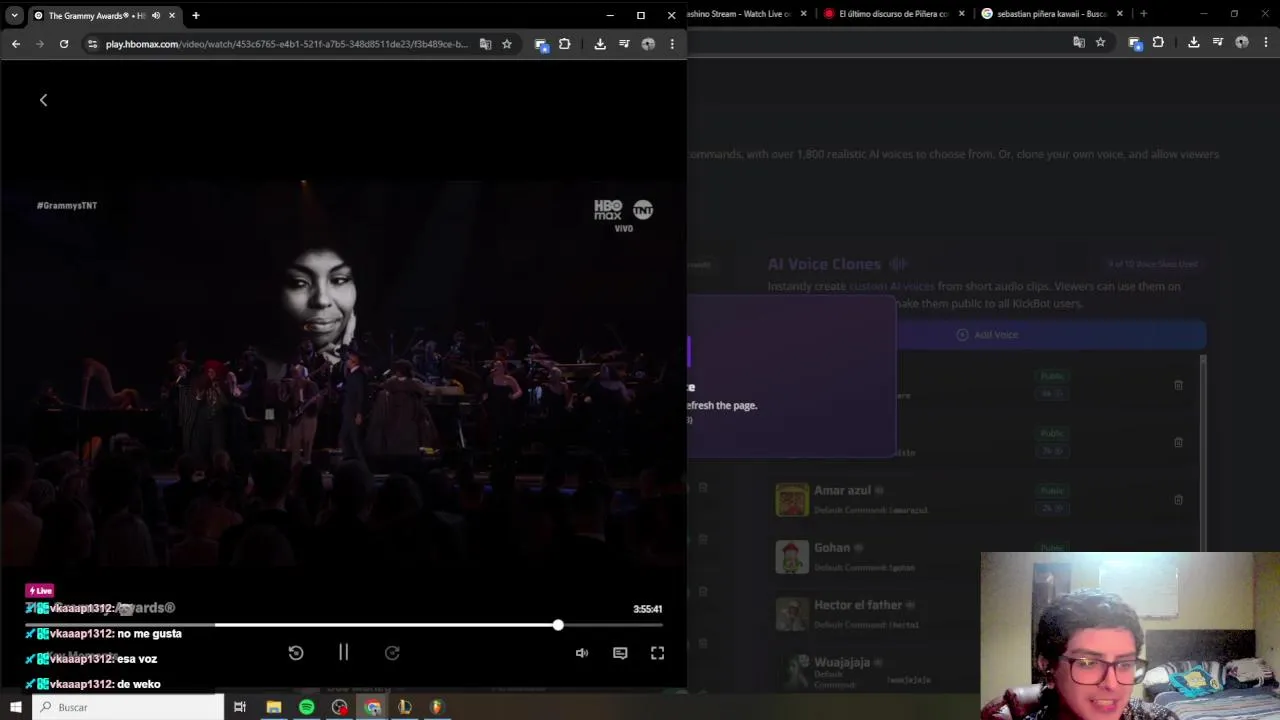
Task: Toggle Public badge on Amar azul
Action: click(1051, 491)
